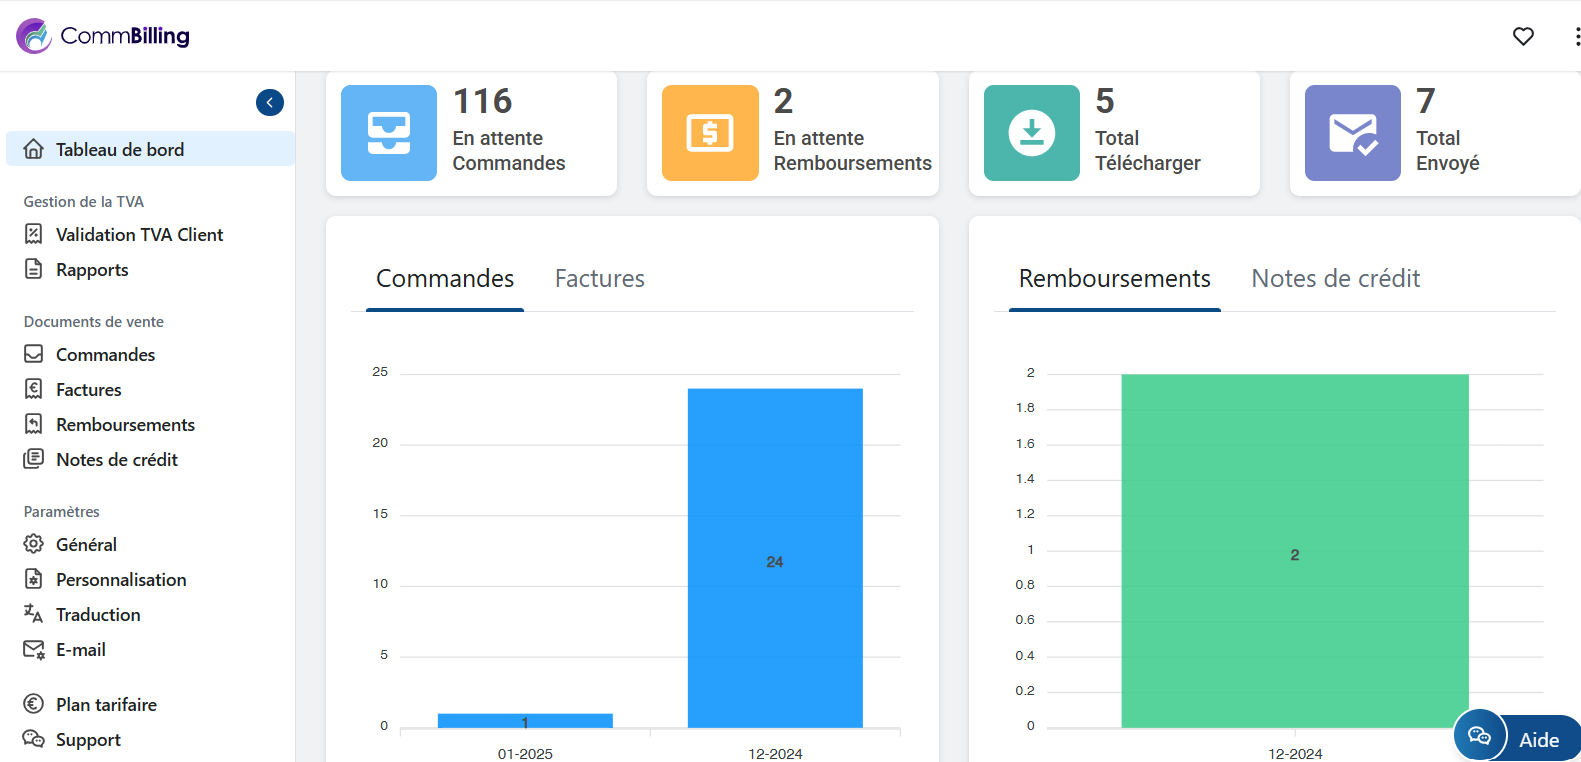This screenshot has height=762, width=1581.
Task: Click the heart favorite icon in header
Action: (x=1523, y=37)
